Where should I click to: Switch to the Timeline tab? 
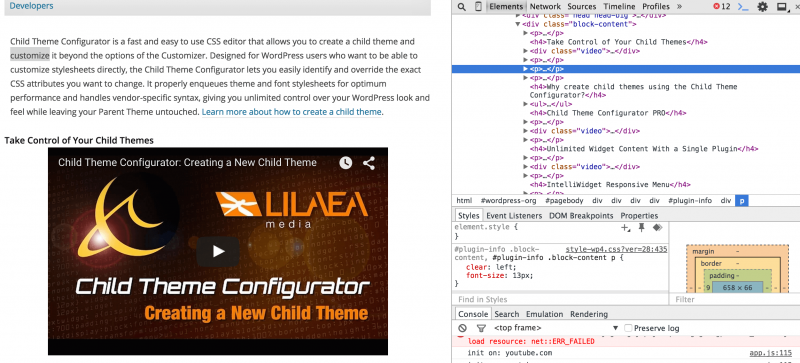(x=619, y=7)
